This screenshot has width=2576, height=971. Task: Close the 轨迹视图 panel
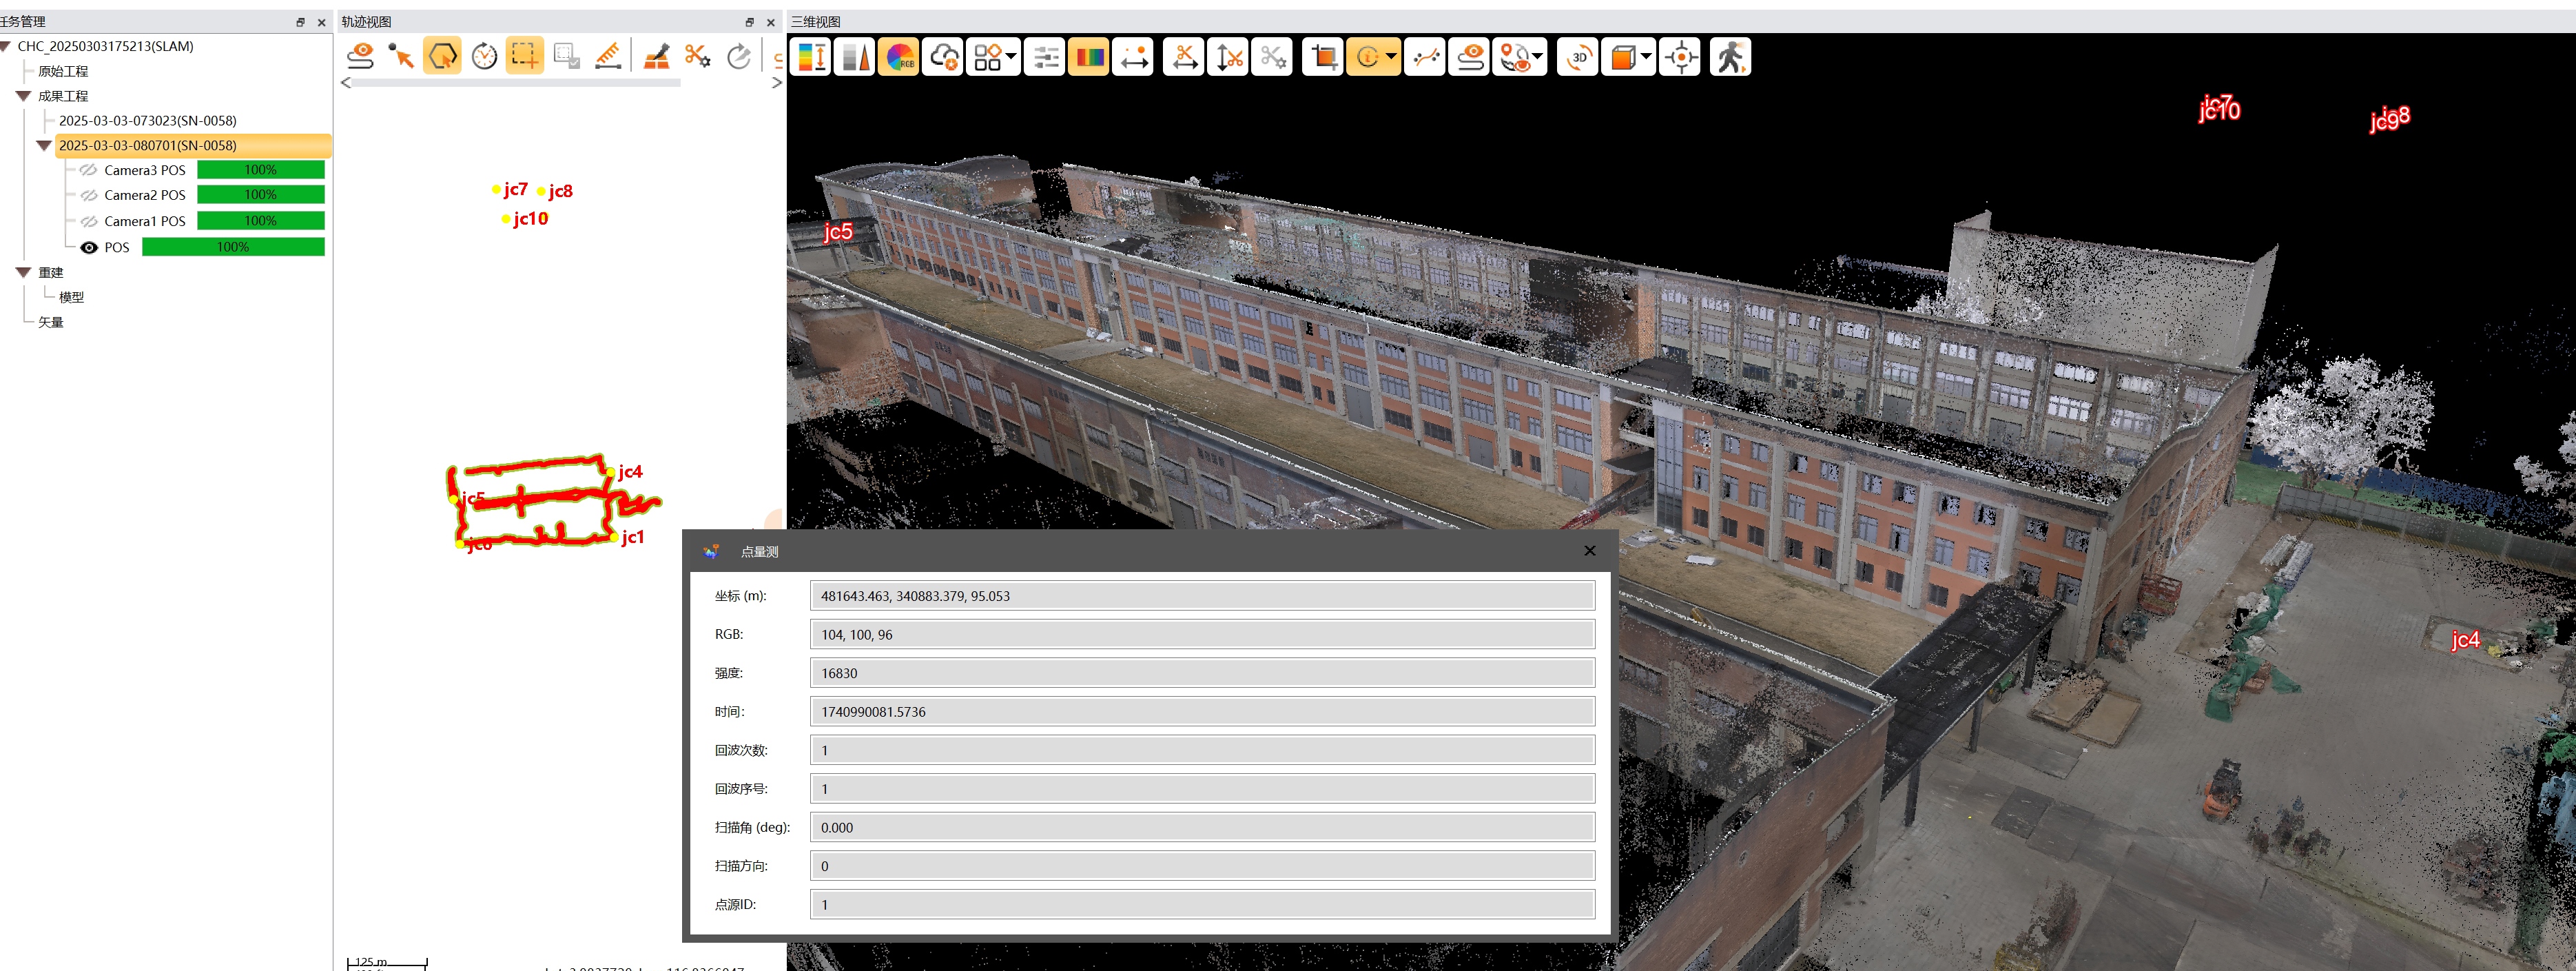click(x=771, y=22)
